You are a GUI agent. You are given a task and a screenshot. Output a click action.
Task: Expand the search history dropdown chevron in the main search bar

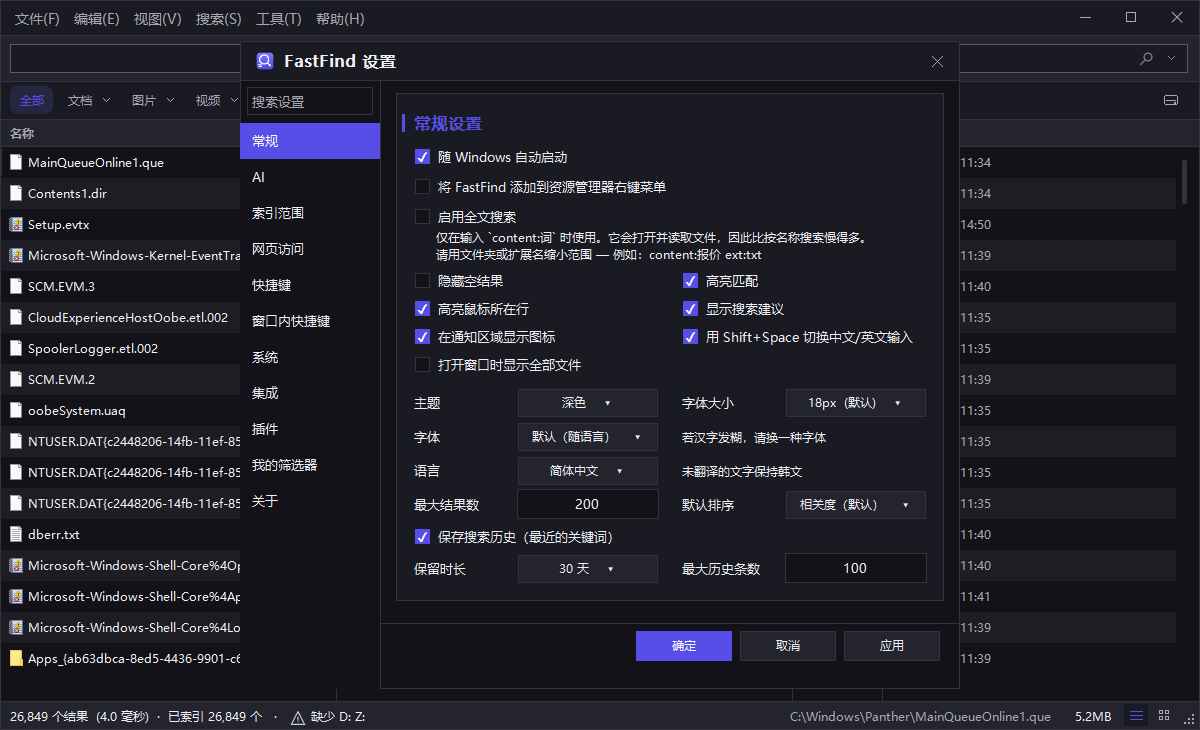(x=1172, y=59)
